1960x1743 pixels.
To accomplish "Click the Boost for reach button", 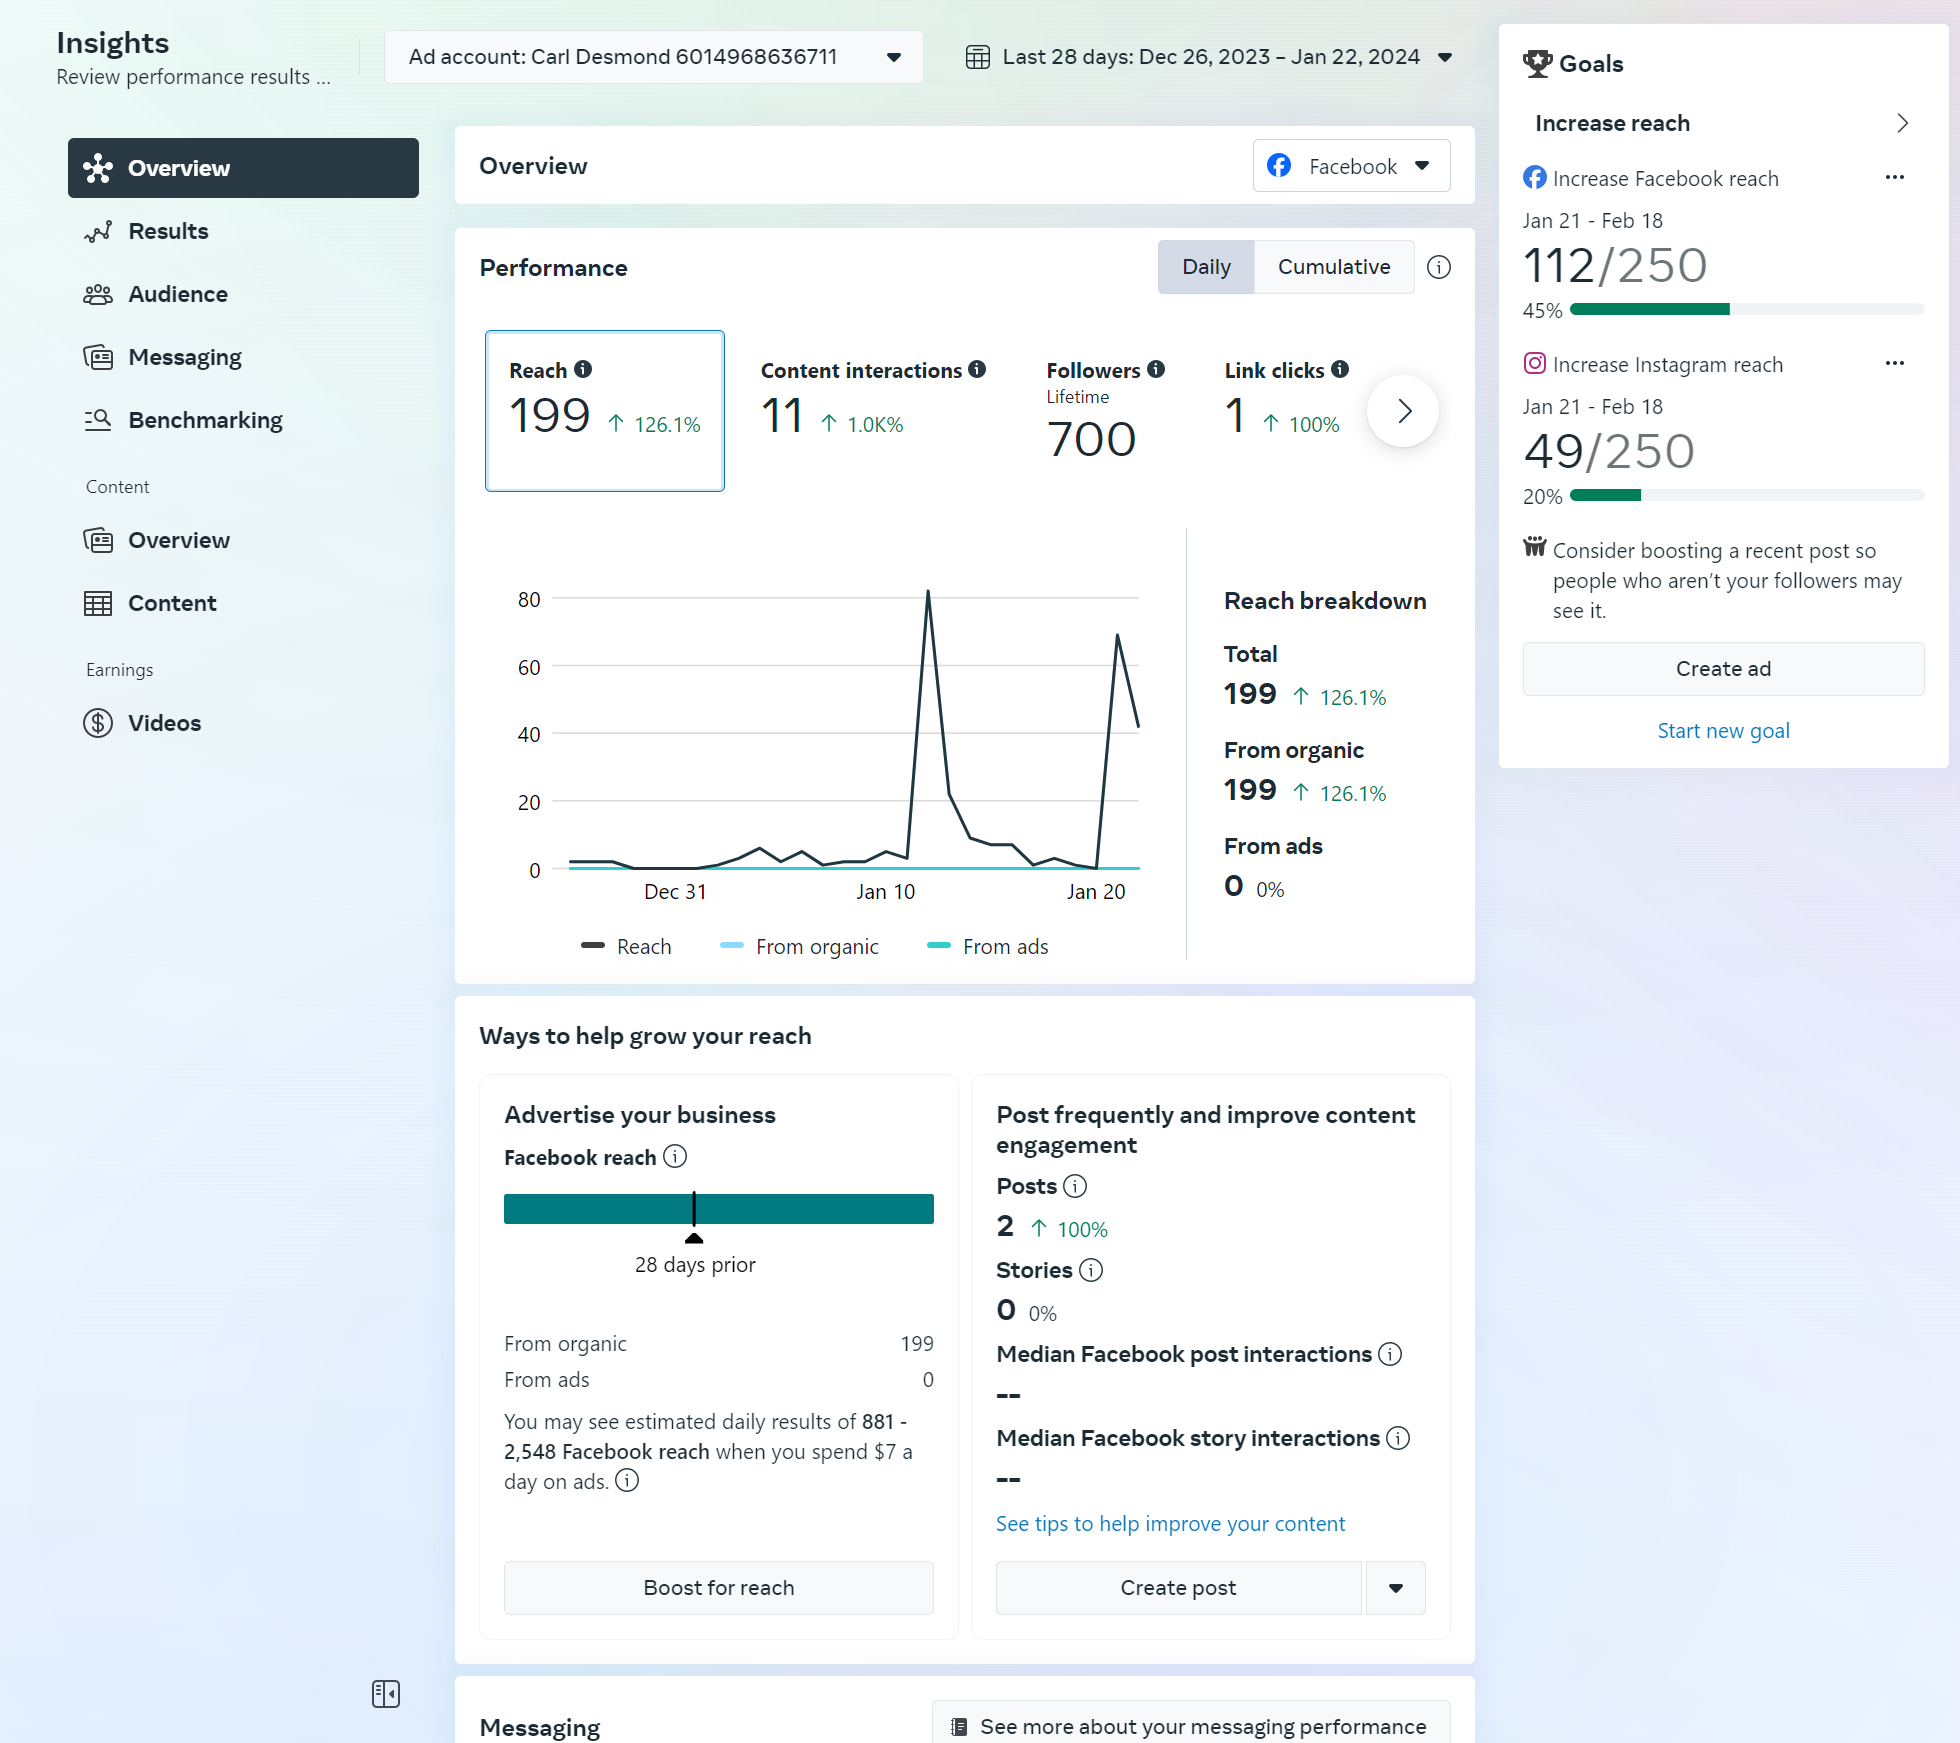I will 719,1588.
